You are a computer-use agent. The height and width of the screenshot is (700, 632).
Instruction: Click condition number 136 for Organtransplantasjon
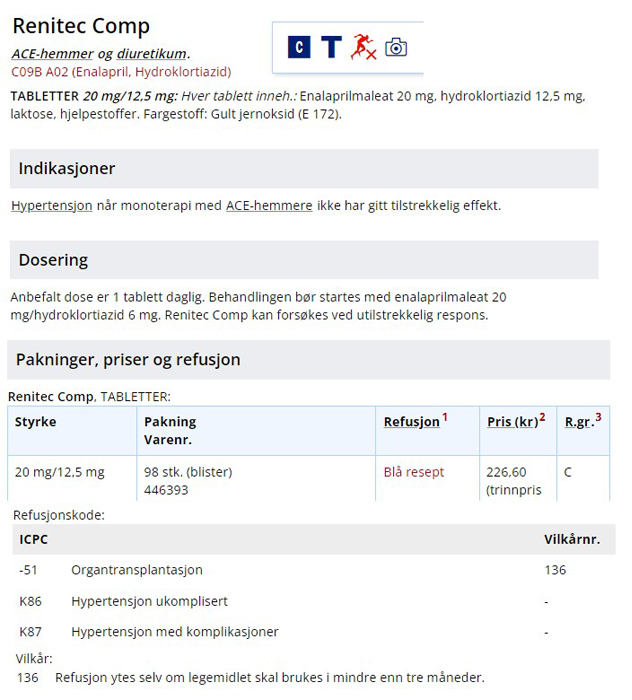coord(554,570)
